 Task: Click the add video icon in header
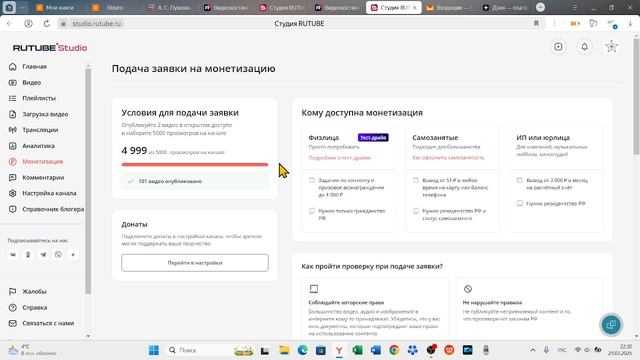pyautogui.click(x=558, y=47)
